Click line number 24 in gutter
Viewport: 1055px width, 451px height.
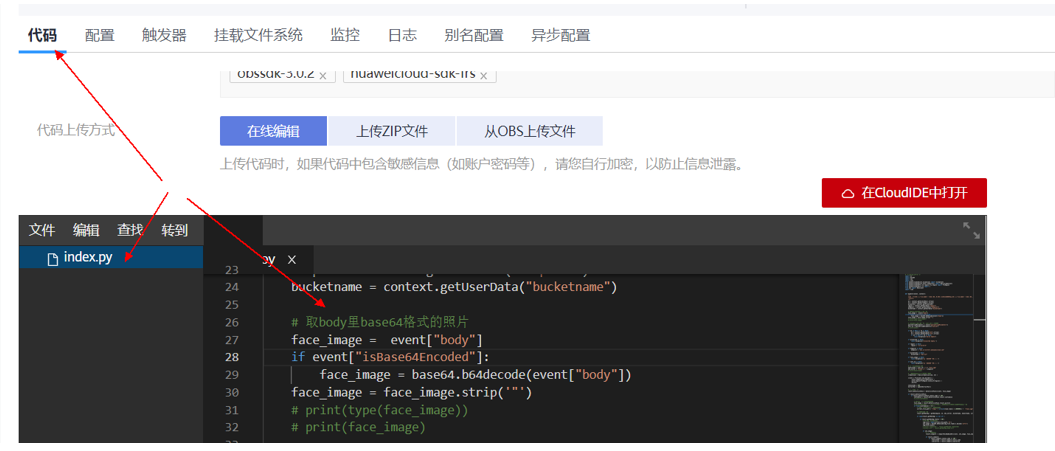(231, 287)
